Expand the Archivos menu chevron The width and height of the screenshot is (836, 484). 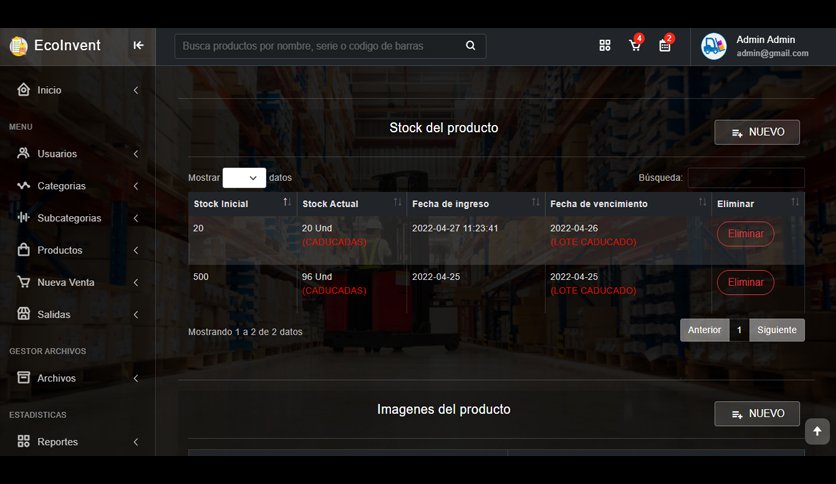(x=136, y=378)
